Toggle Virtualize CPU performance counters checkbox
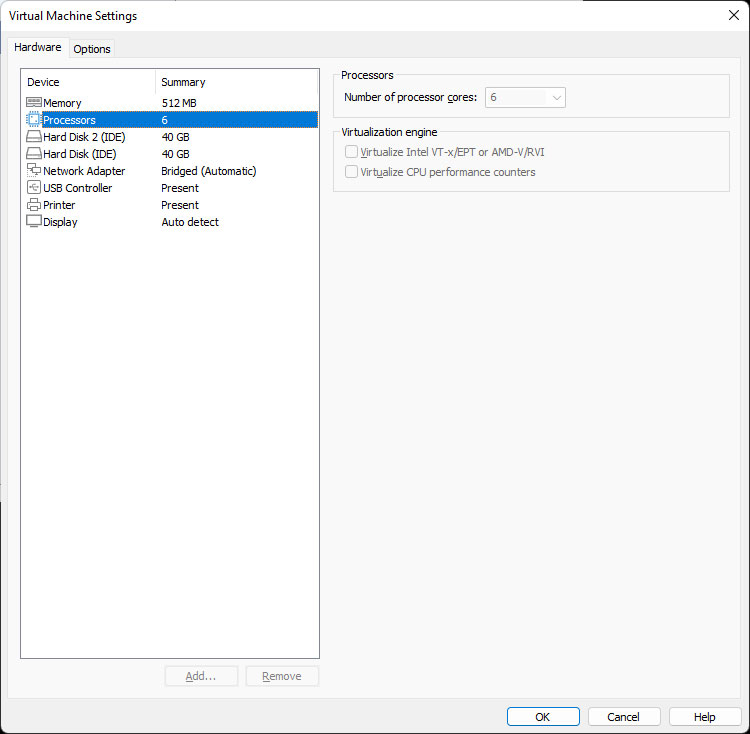The height and width of the screenshot is (734, 750). (x=351, y=172)
